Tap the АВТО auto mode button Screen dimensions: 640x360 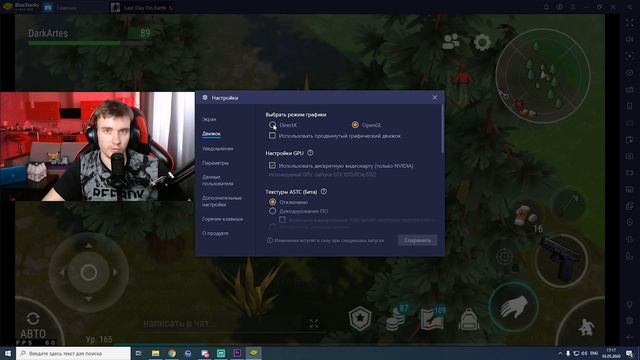point(33,325)
